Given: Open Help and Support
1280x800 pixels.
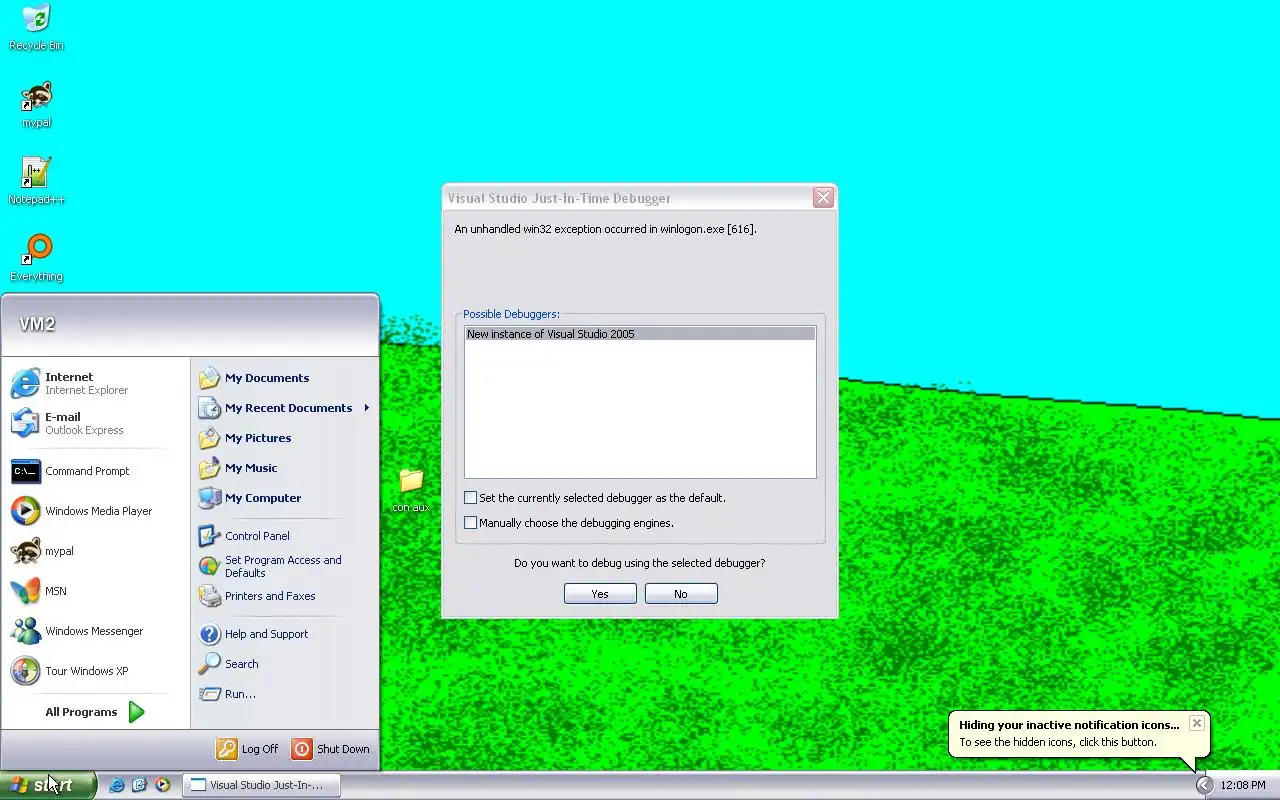Looking at the screenshot, I should click(x=284, y=634).
